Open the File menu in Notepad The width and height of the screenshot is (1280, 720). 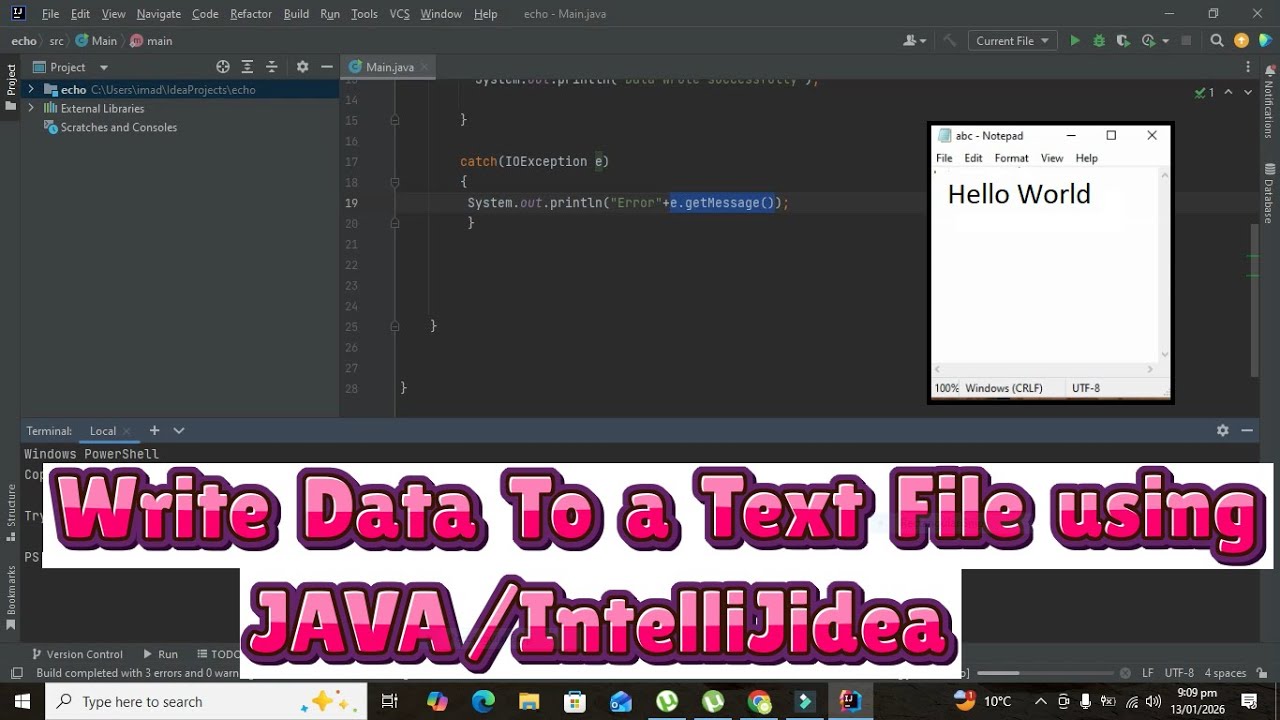coord(944,158)
